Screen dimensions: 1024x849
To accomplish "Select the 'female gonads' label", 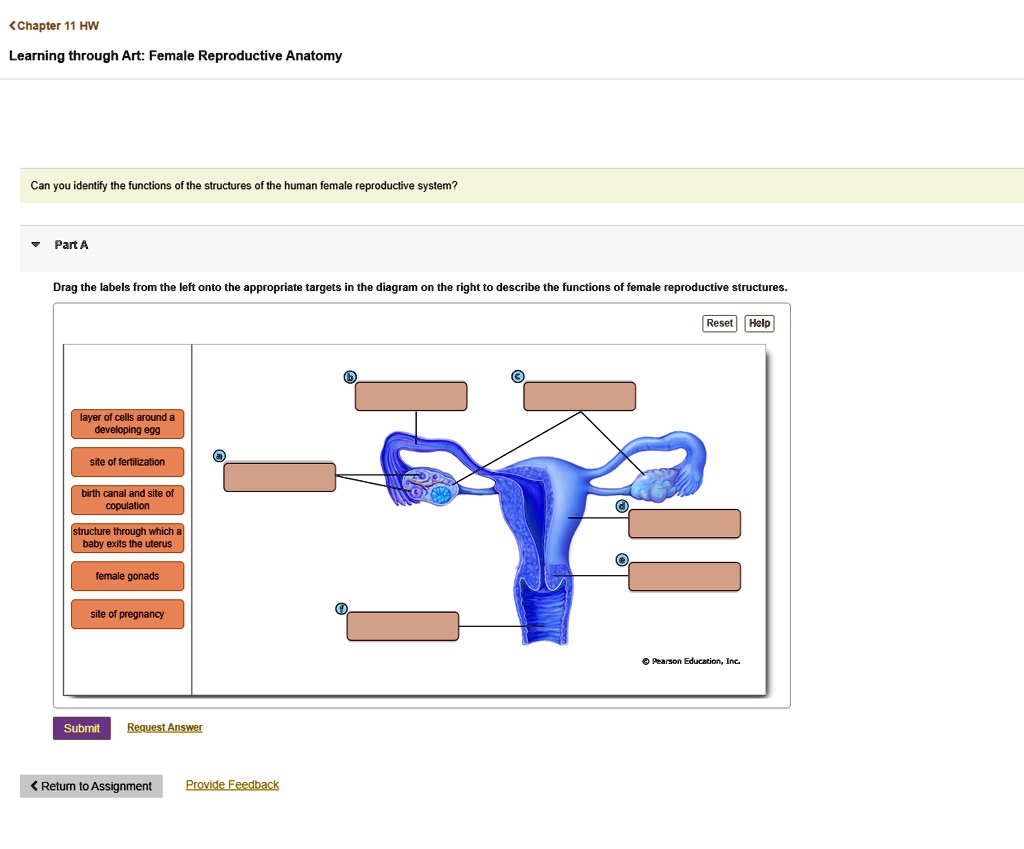I will [x=127, y=576].
